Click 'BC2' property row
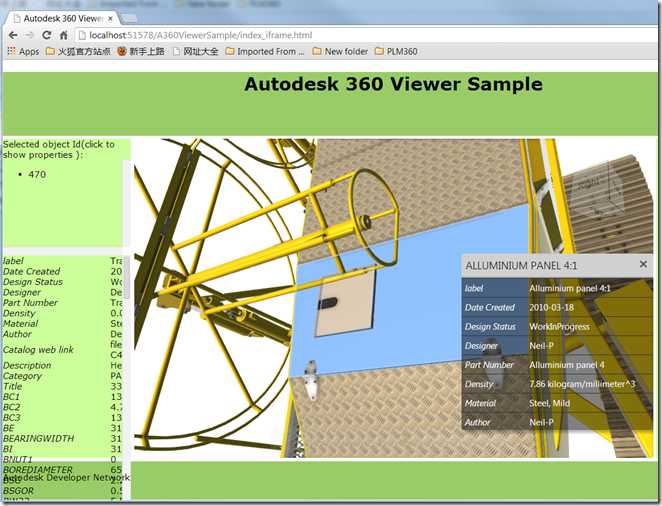Image resolution: width=662 pixels, height=506 pixels. pyautogui.click(x=62, y=407)
